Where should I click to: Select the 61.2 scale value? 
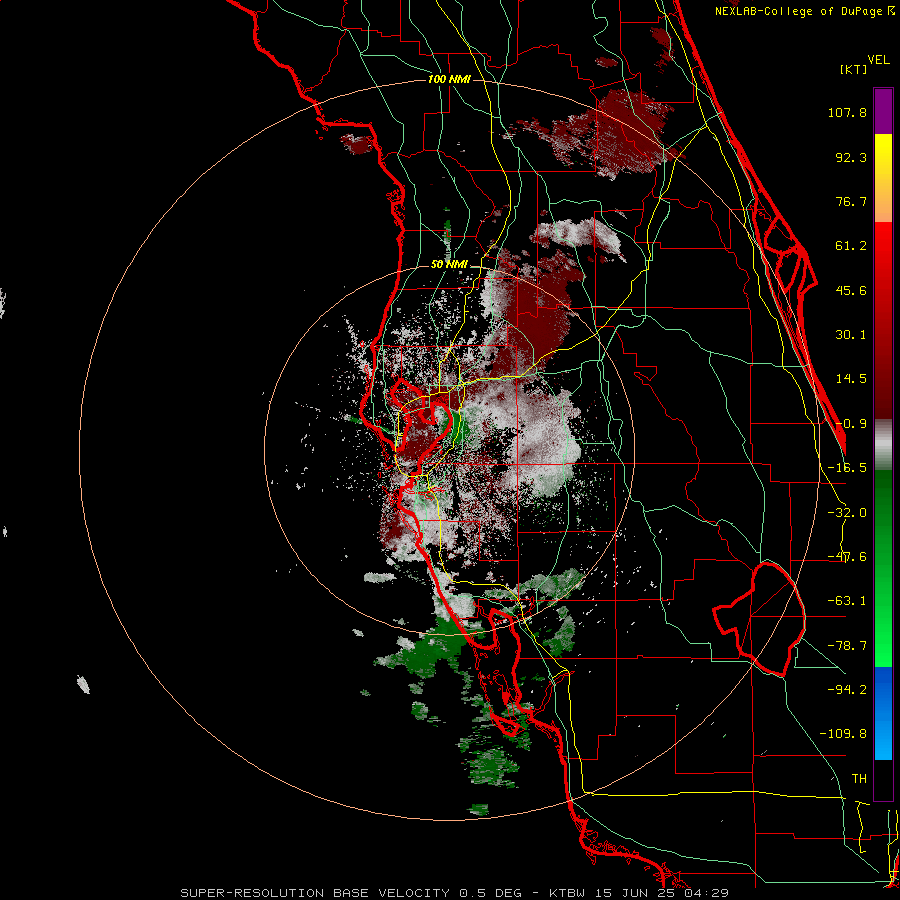851,246
